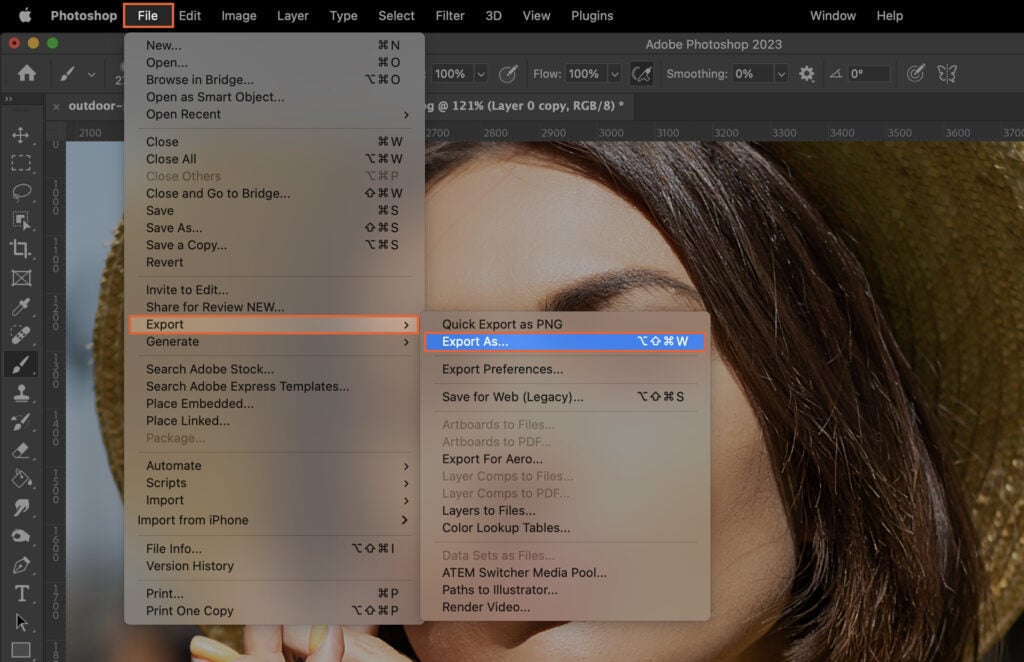Viewport: 1024px width, 662px height.
Task: Toggle paint symmetry with the butterfly icon
Action: pos(947,74)
